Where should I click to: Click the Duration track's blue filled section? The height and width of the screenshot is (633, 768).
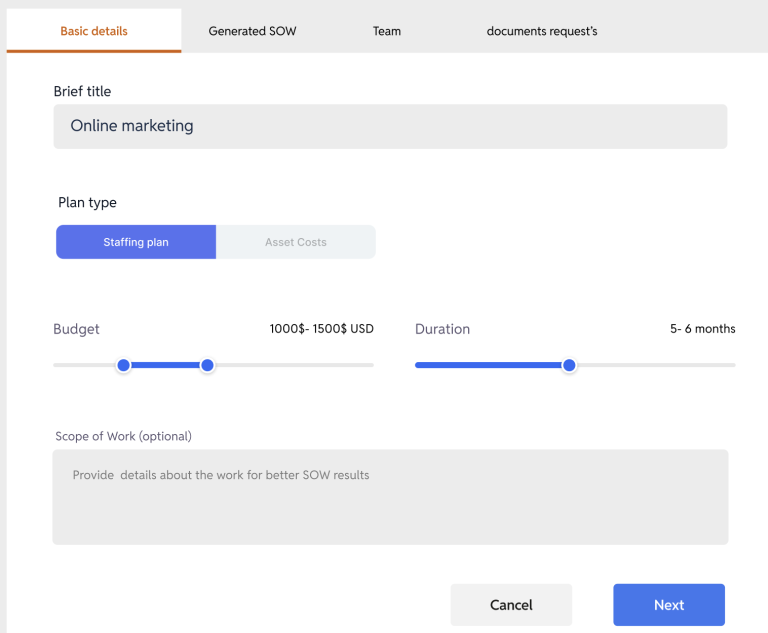[488, 365]
